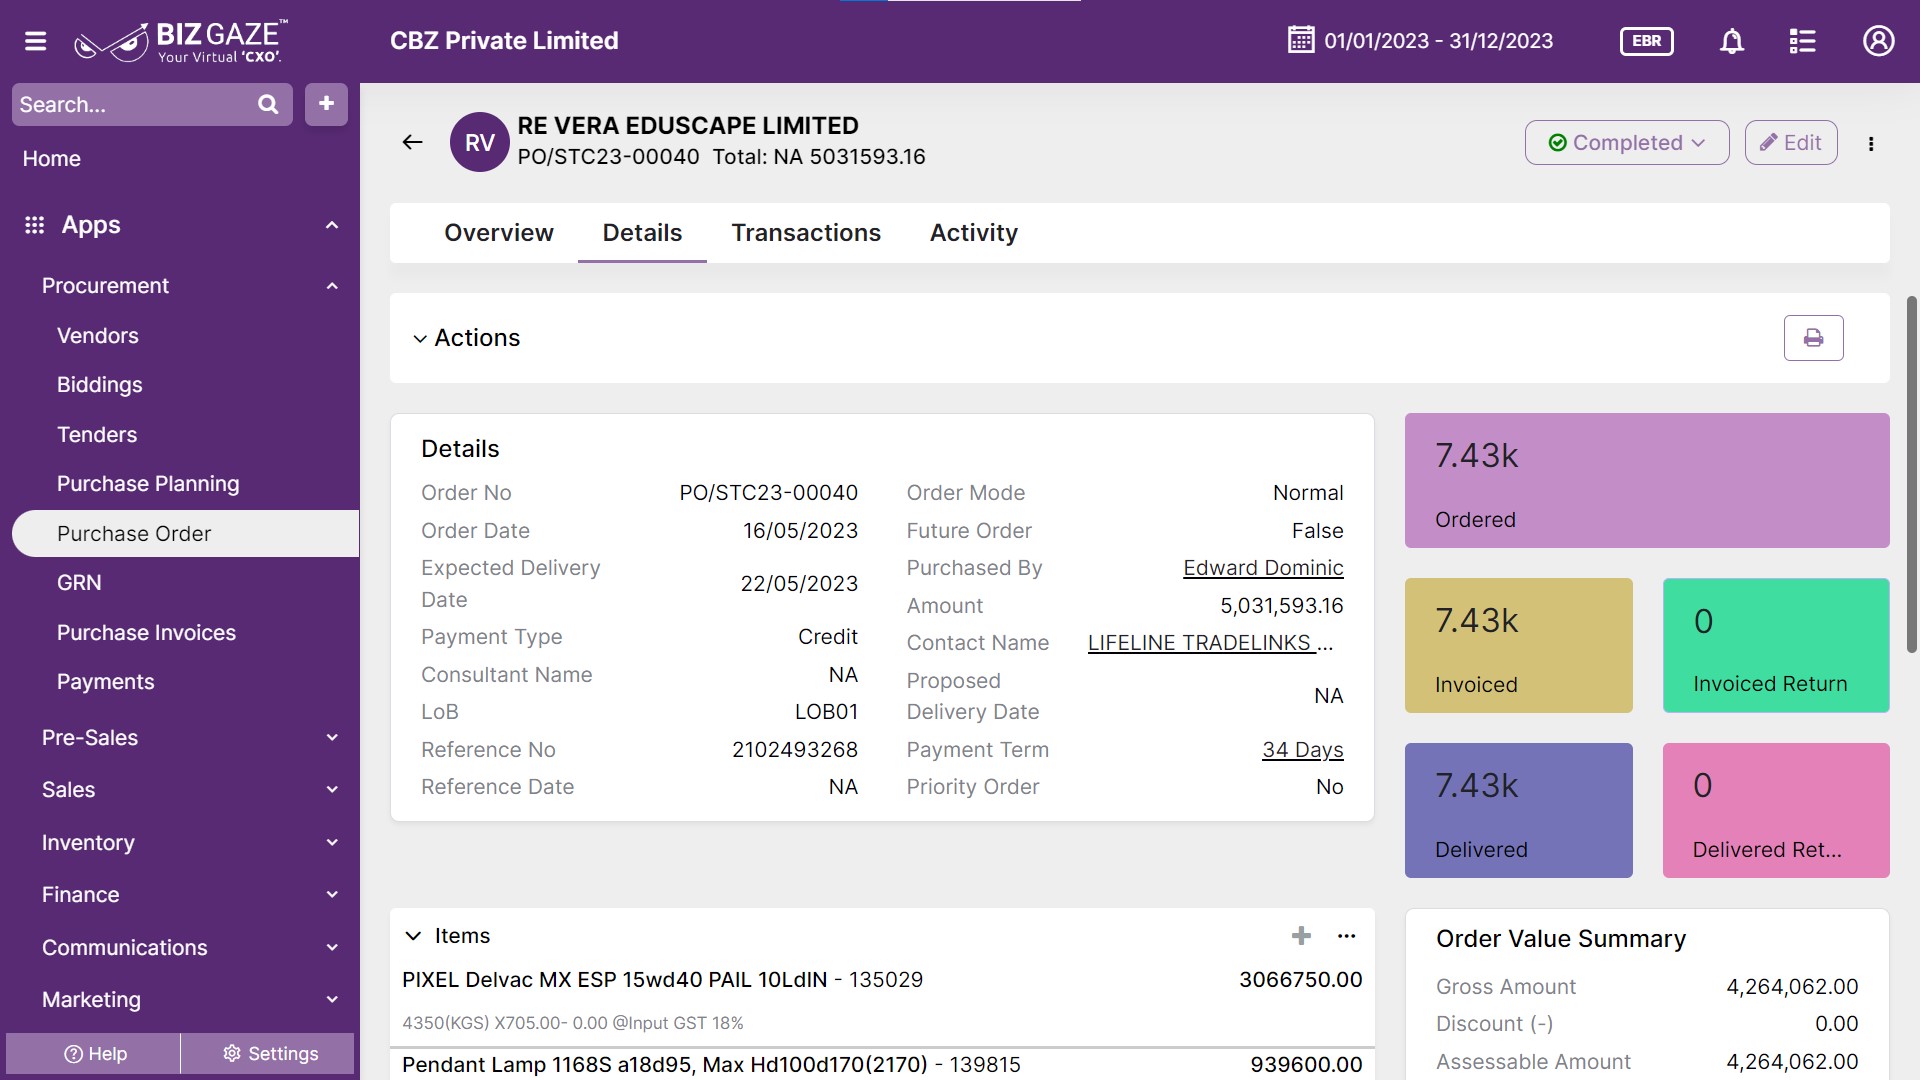Image resolution: width=1920 pixels, height=1080 pixels.
Task: Click the plus quick-add button beside search
Action: click(x=326, y=104)
